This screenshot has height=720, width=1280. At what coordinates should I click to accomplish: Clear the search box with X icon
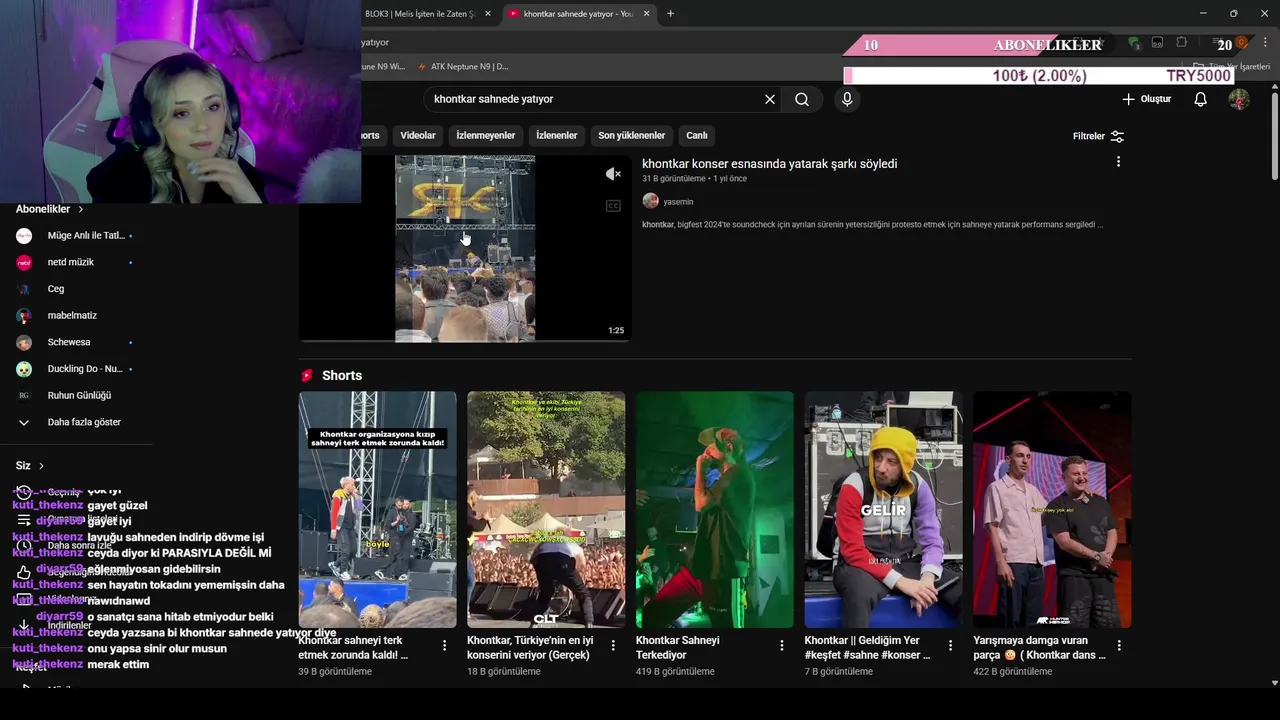click(770, 99)
